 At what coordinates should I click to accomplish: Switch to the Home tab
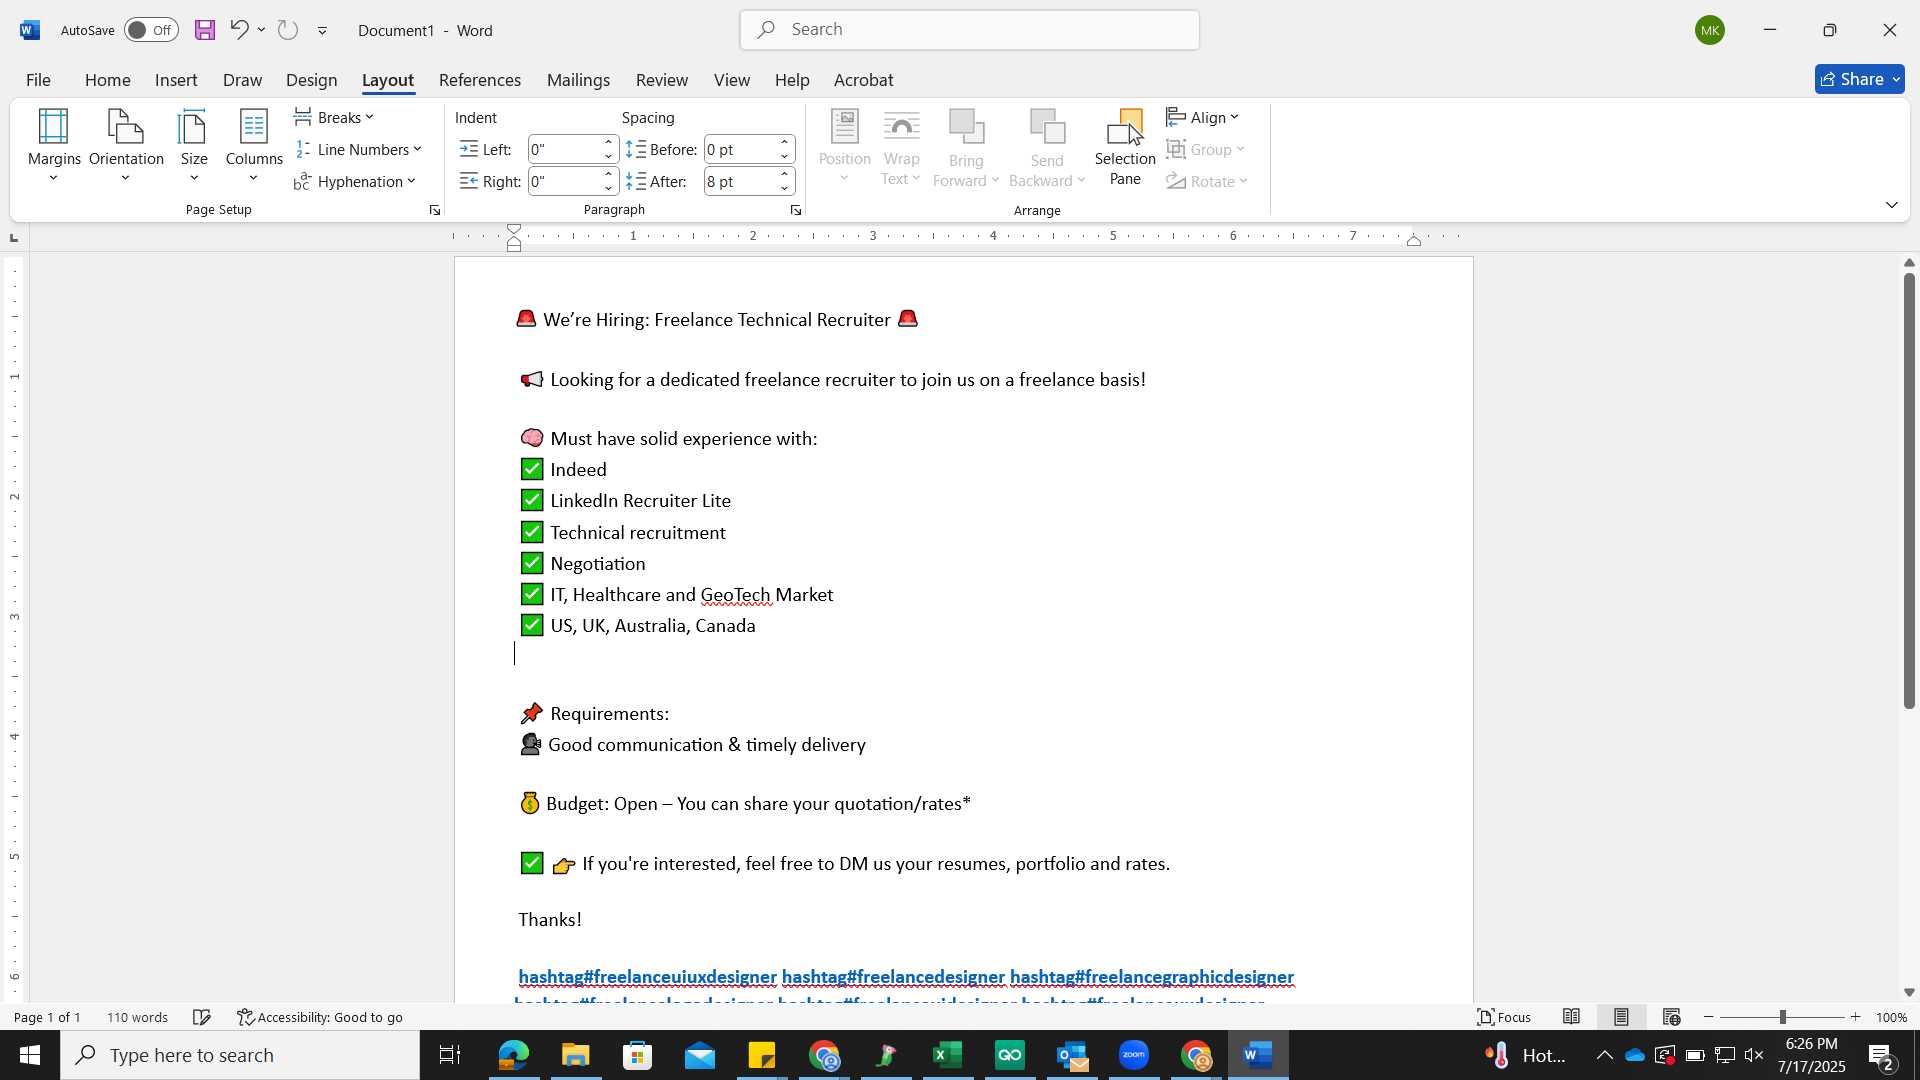(107, 80)
